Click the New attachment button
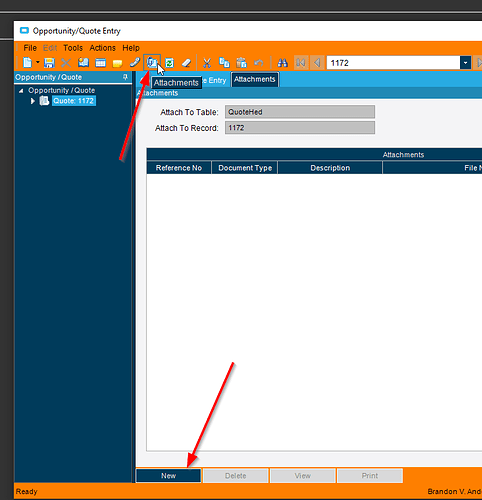Screen dimensions: 482x500 tap(168, 476)
